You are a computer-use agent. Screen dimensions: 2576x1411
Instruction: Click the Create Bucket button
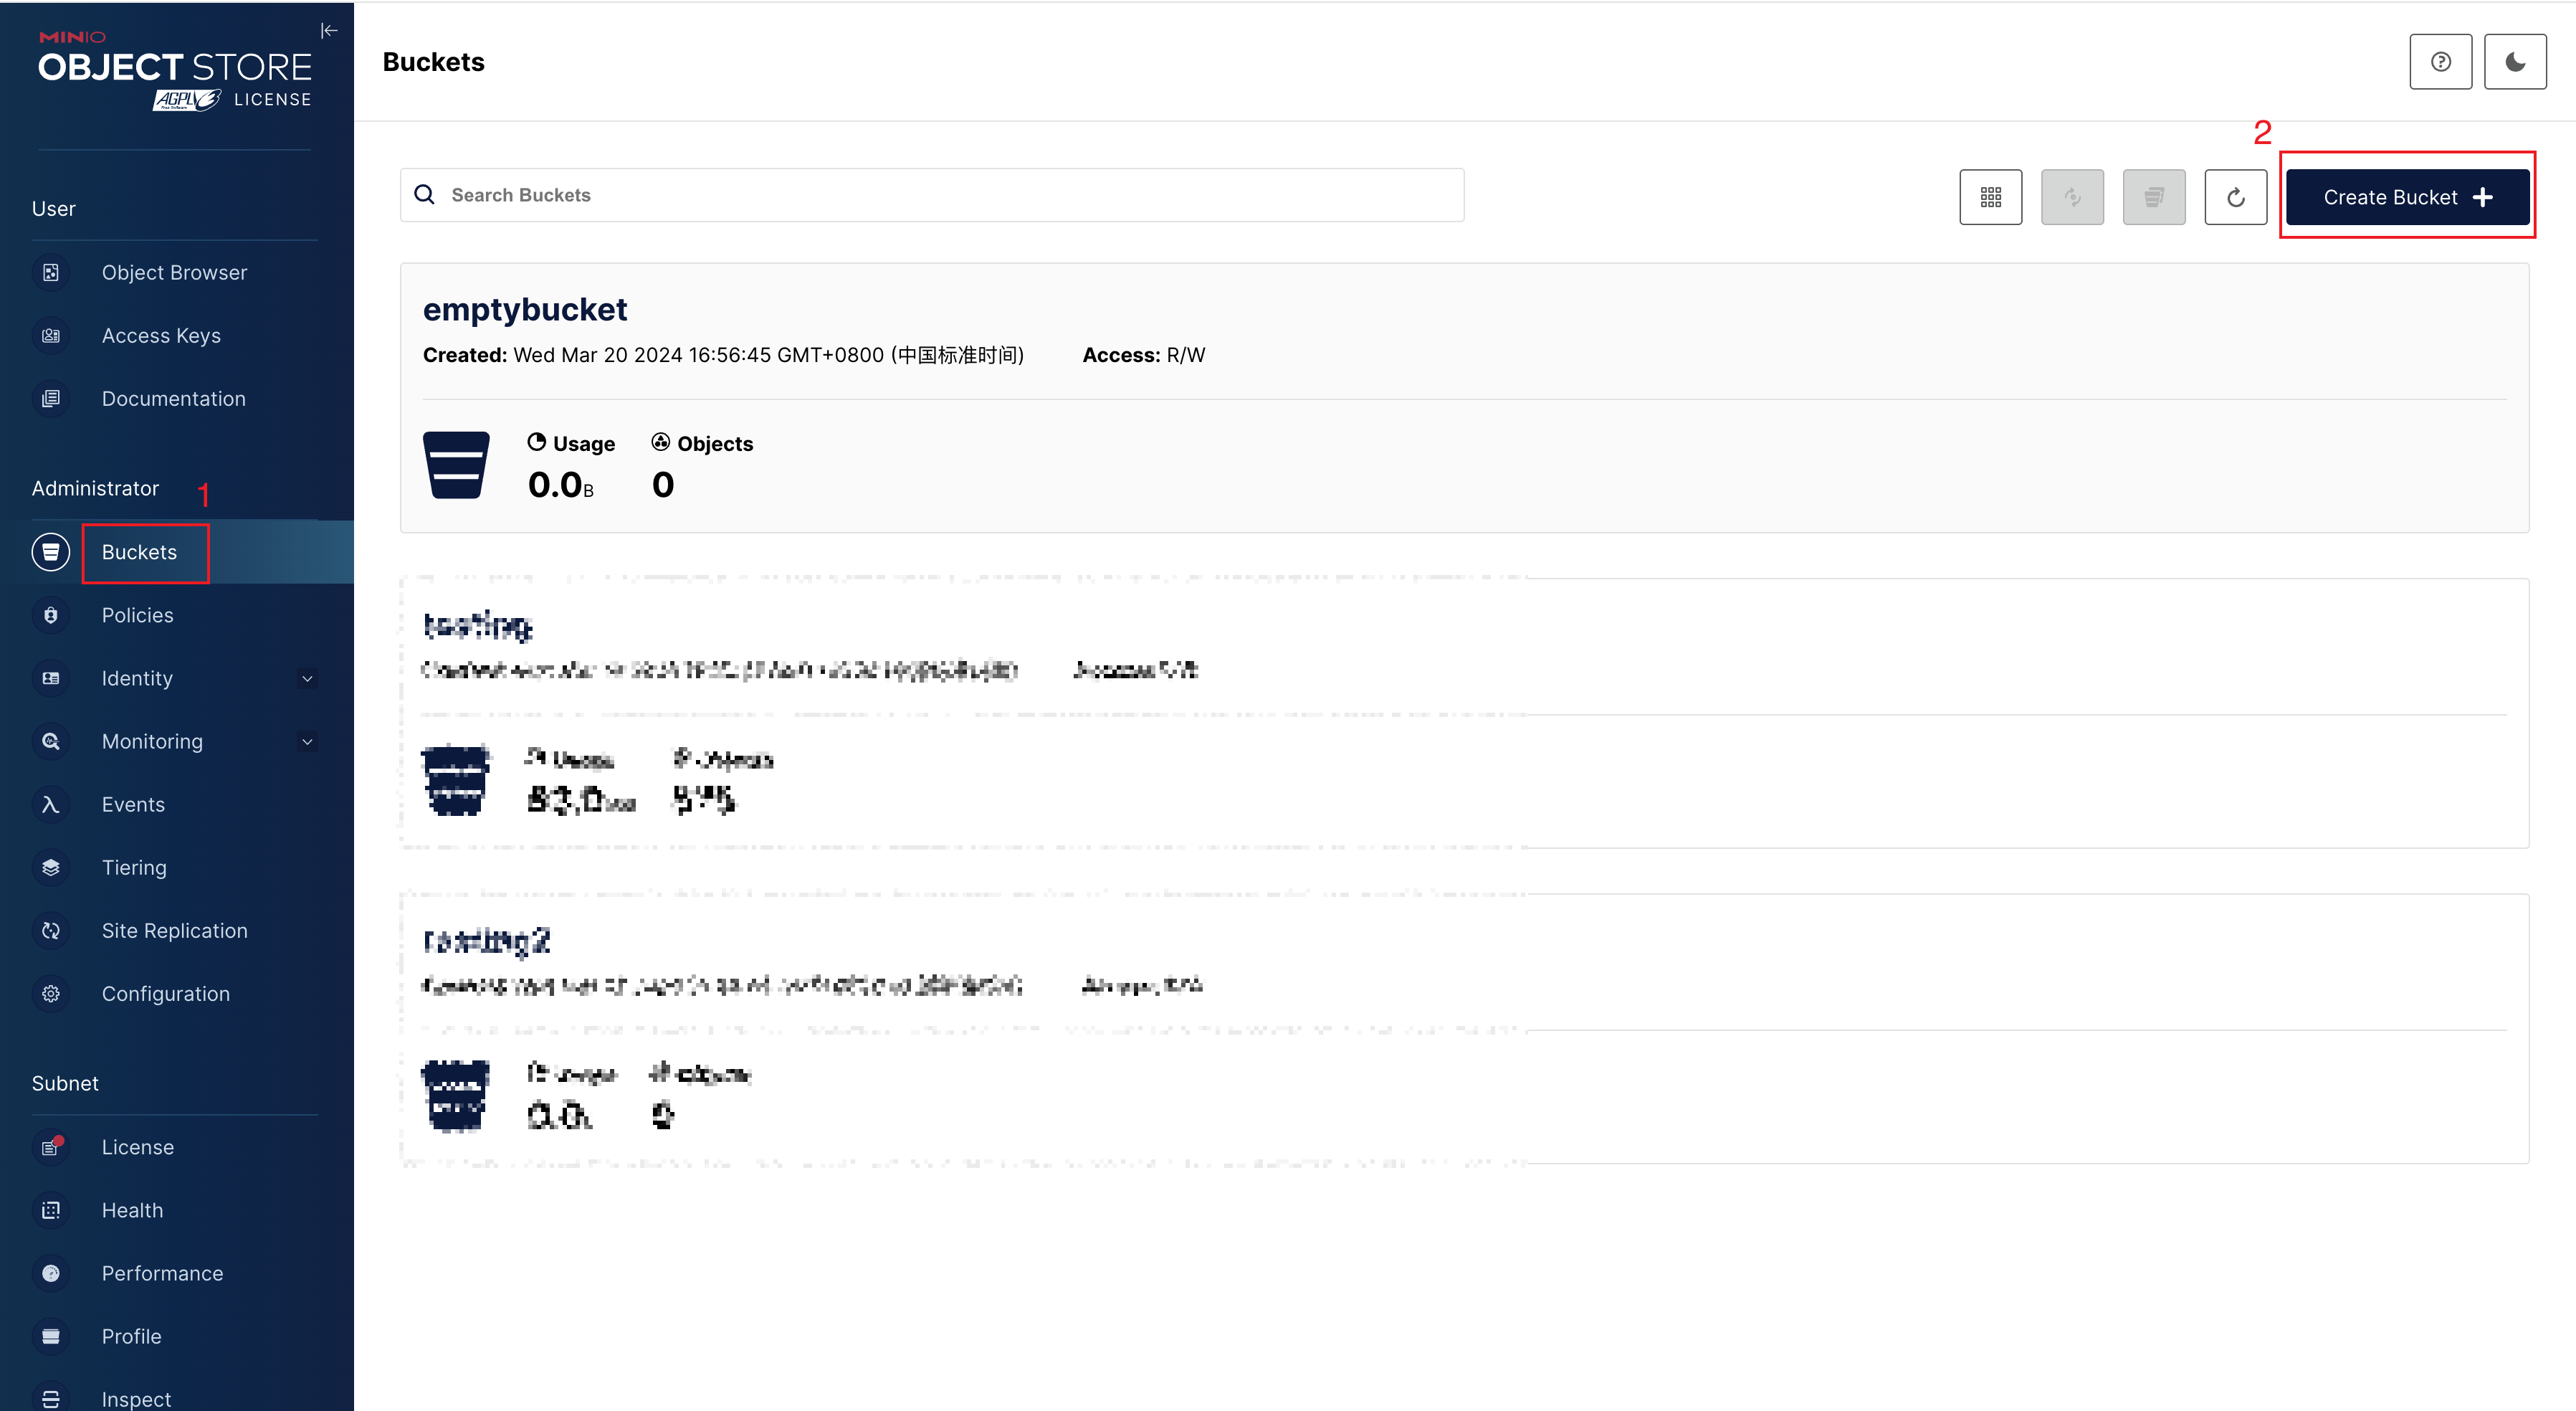[2407, 197]
